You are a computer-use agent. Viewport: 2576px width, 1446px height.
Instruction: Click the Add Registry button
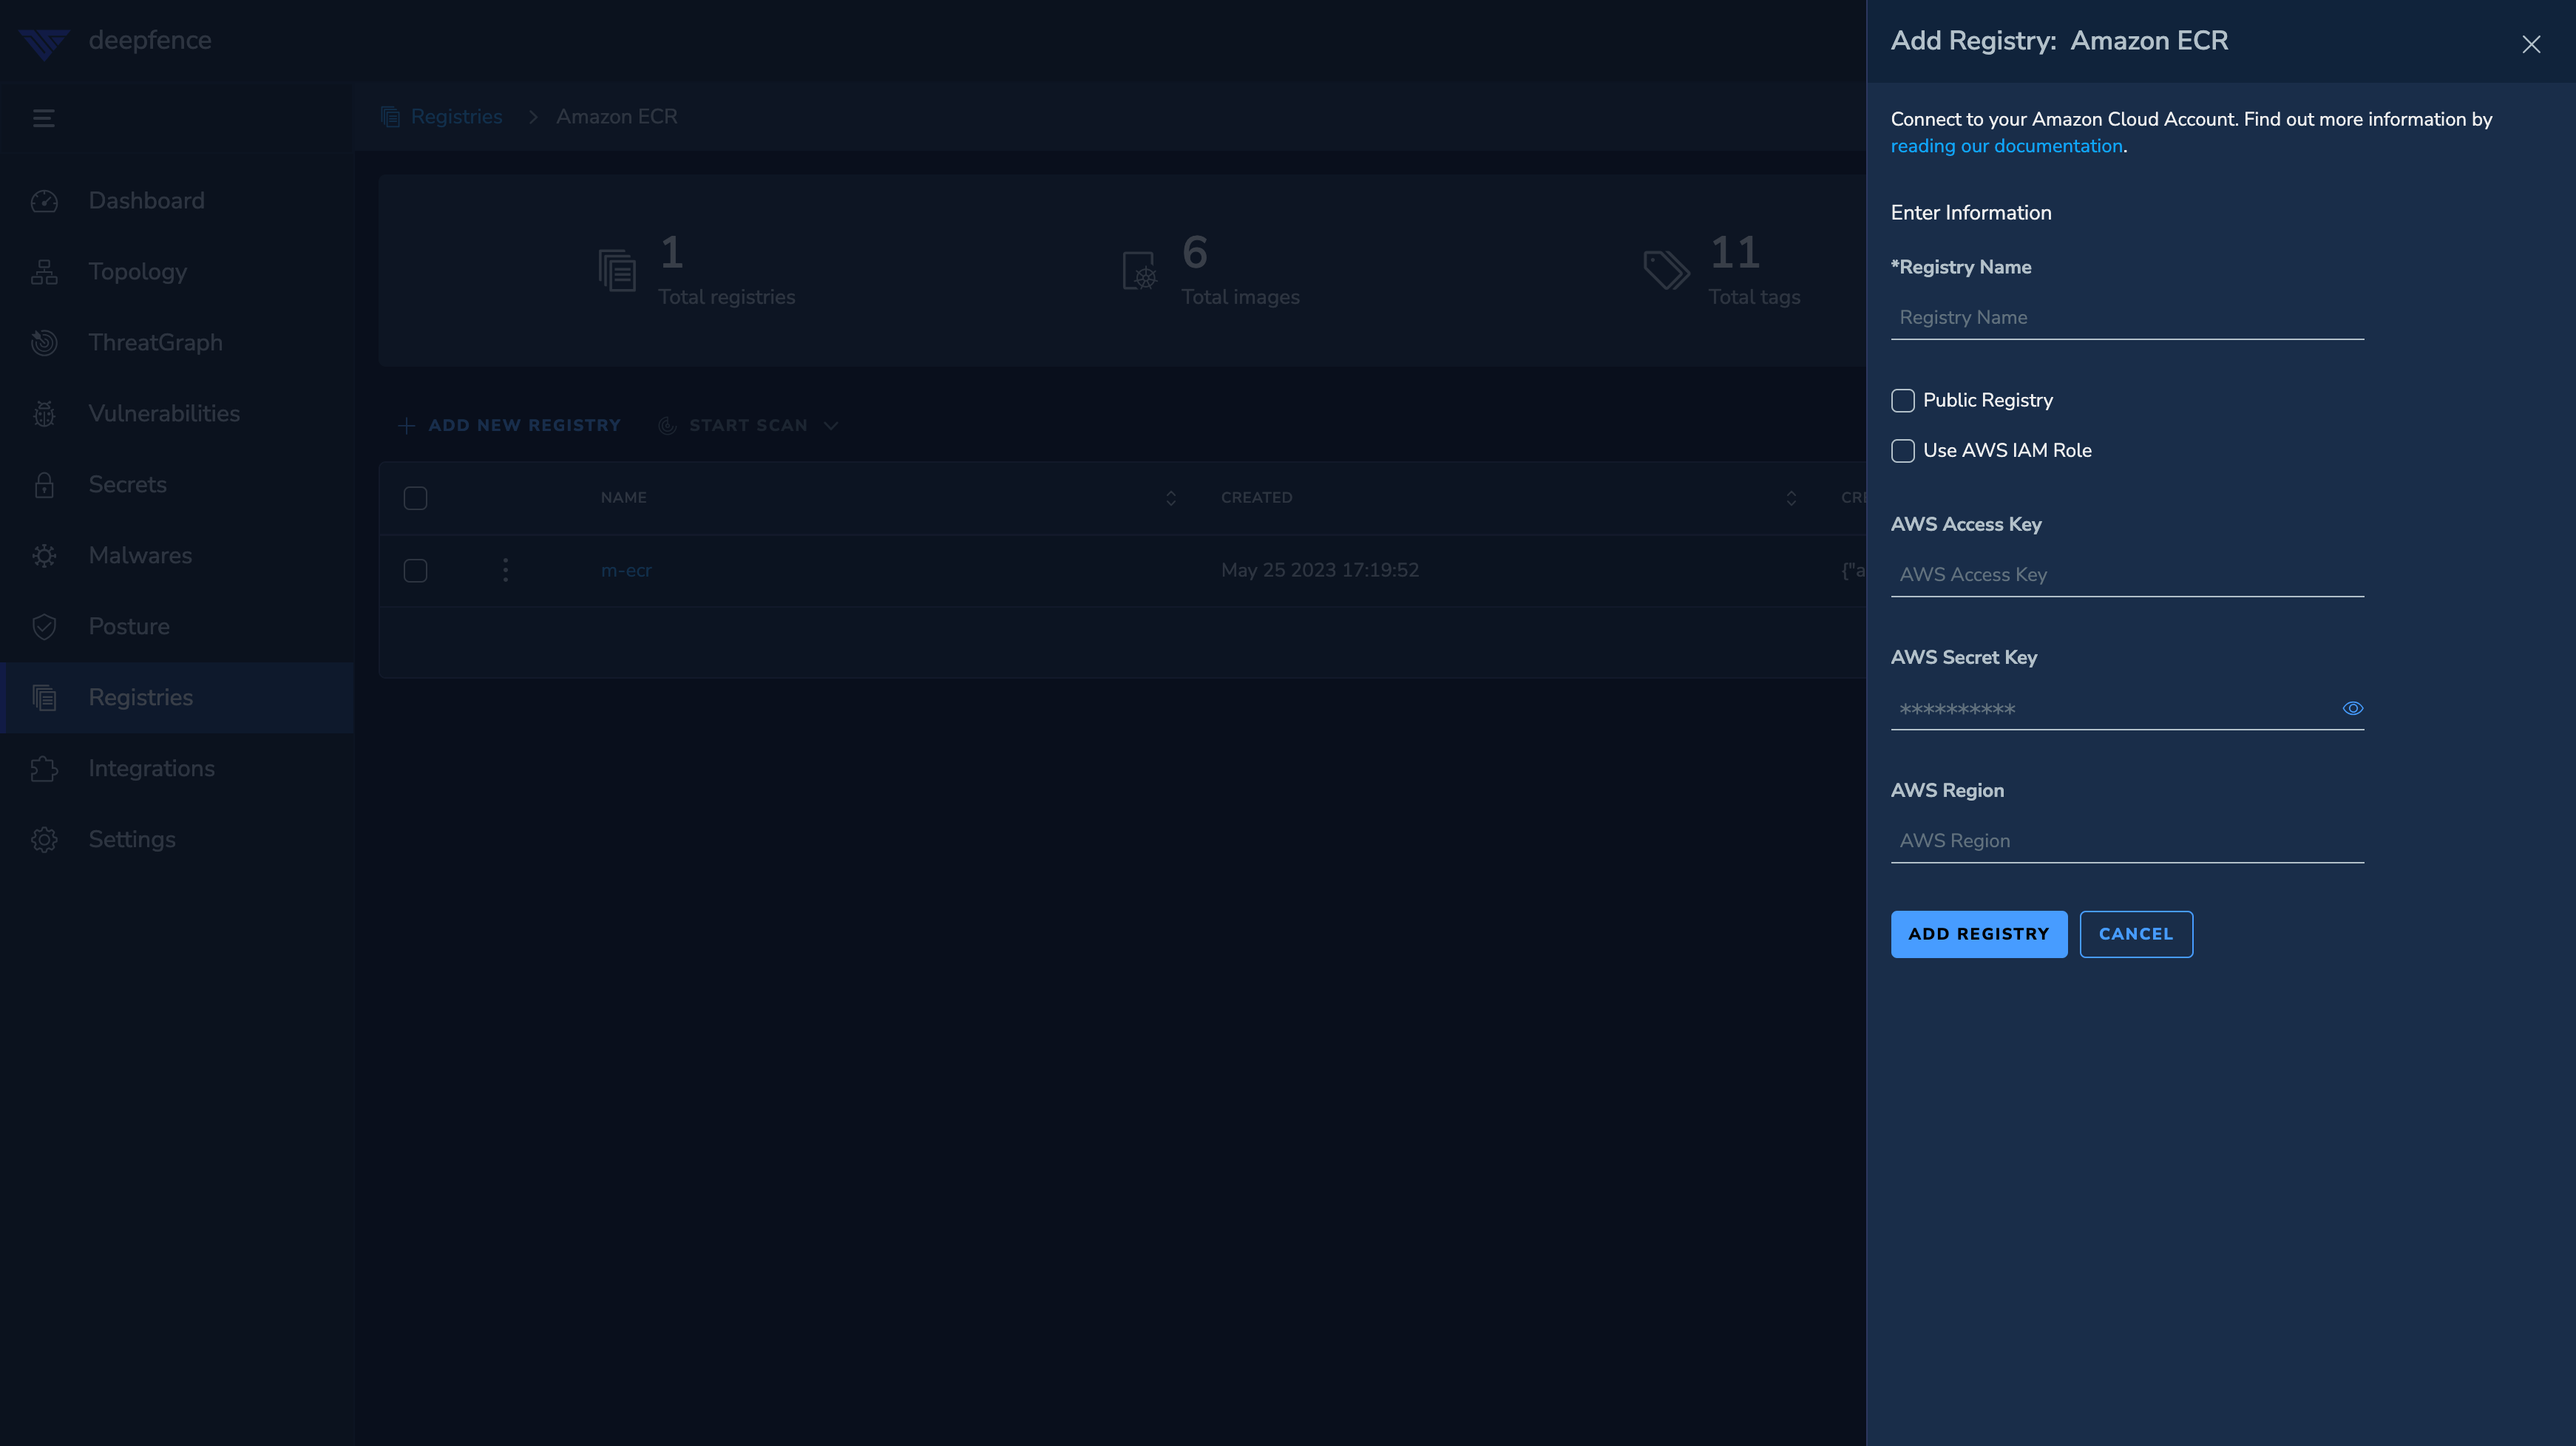pyautogui.click(x=1978, y=934)
